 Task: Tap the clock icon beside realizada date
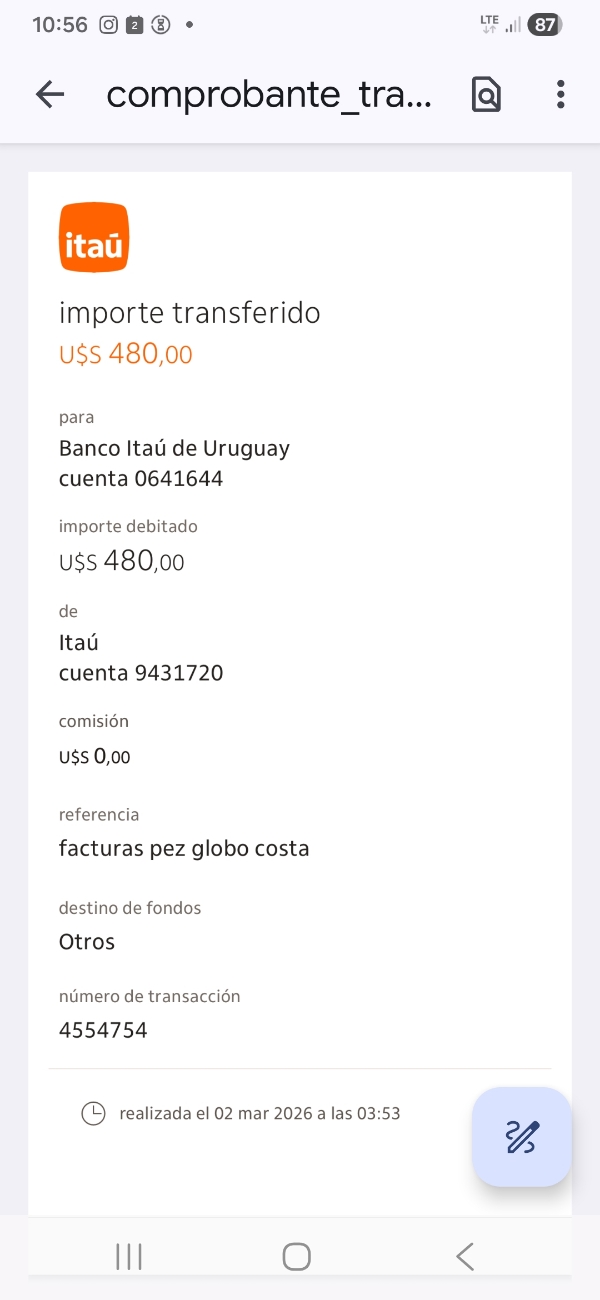coord(93,1113)
